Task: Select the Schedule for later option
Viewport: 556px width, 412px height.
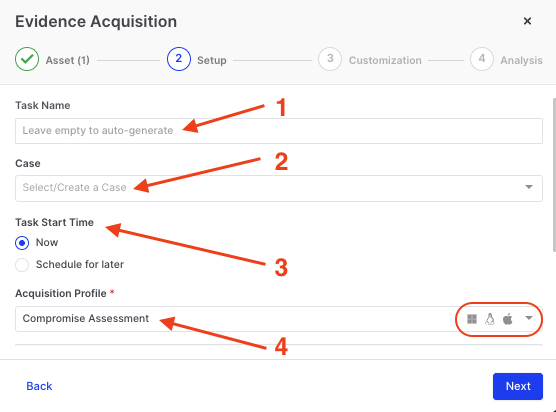Action: tap(22, 265)
